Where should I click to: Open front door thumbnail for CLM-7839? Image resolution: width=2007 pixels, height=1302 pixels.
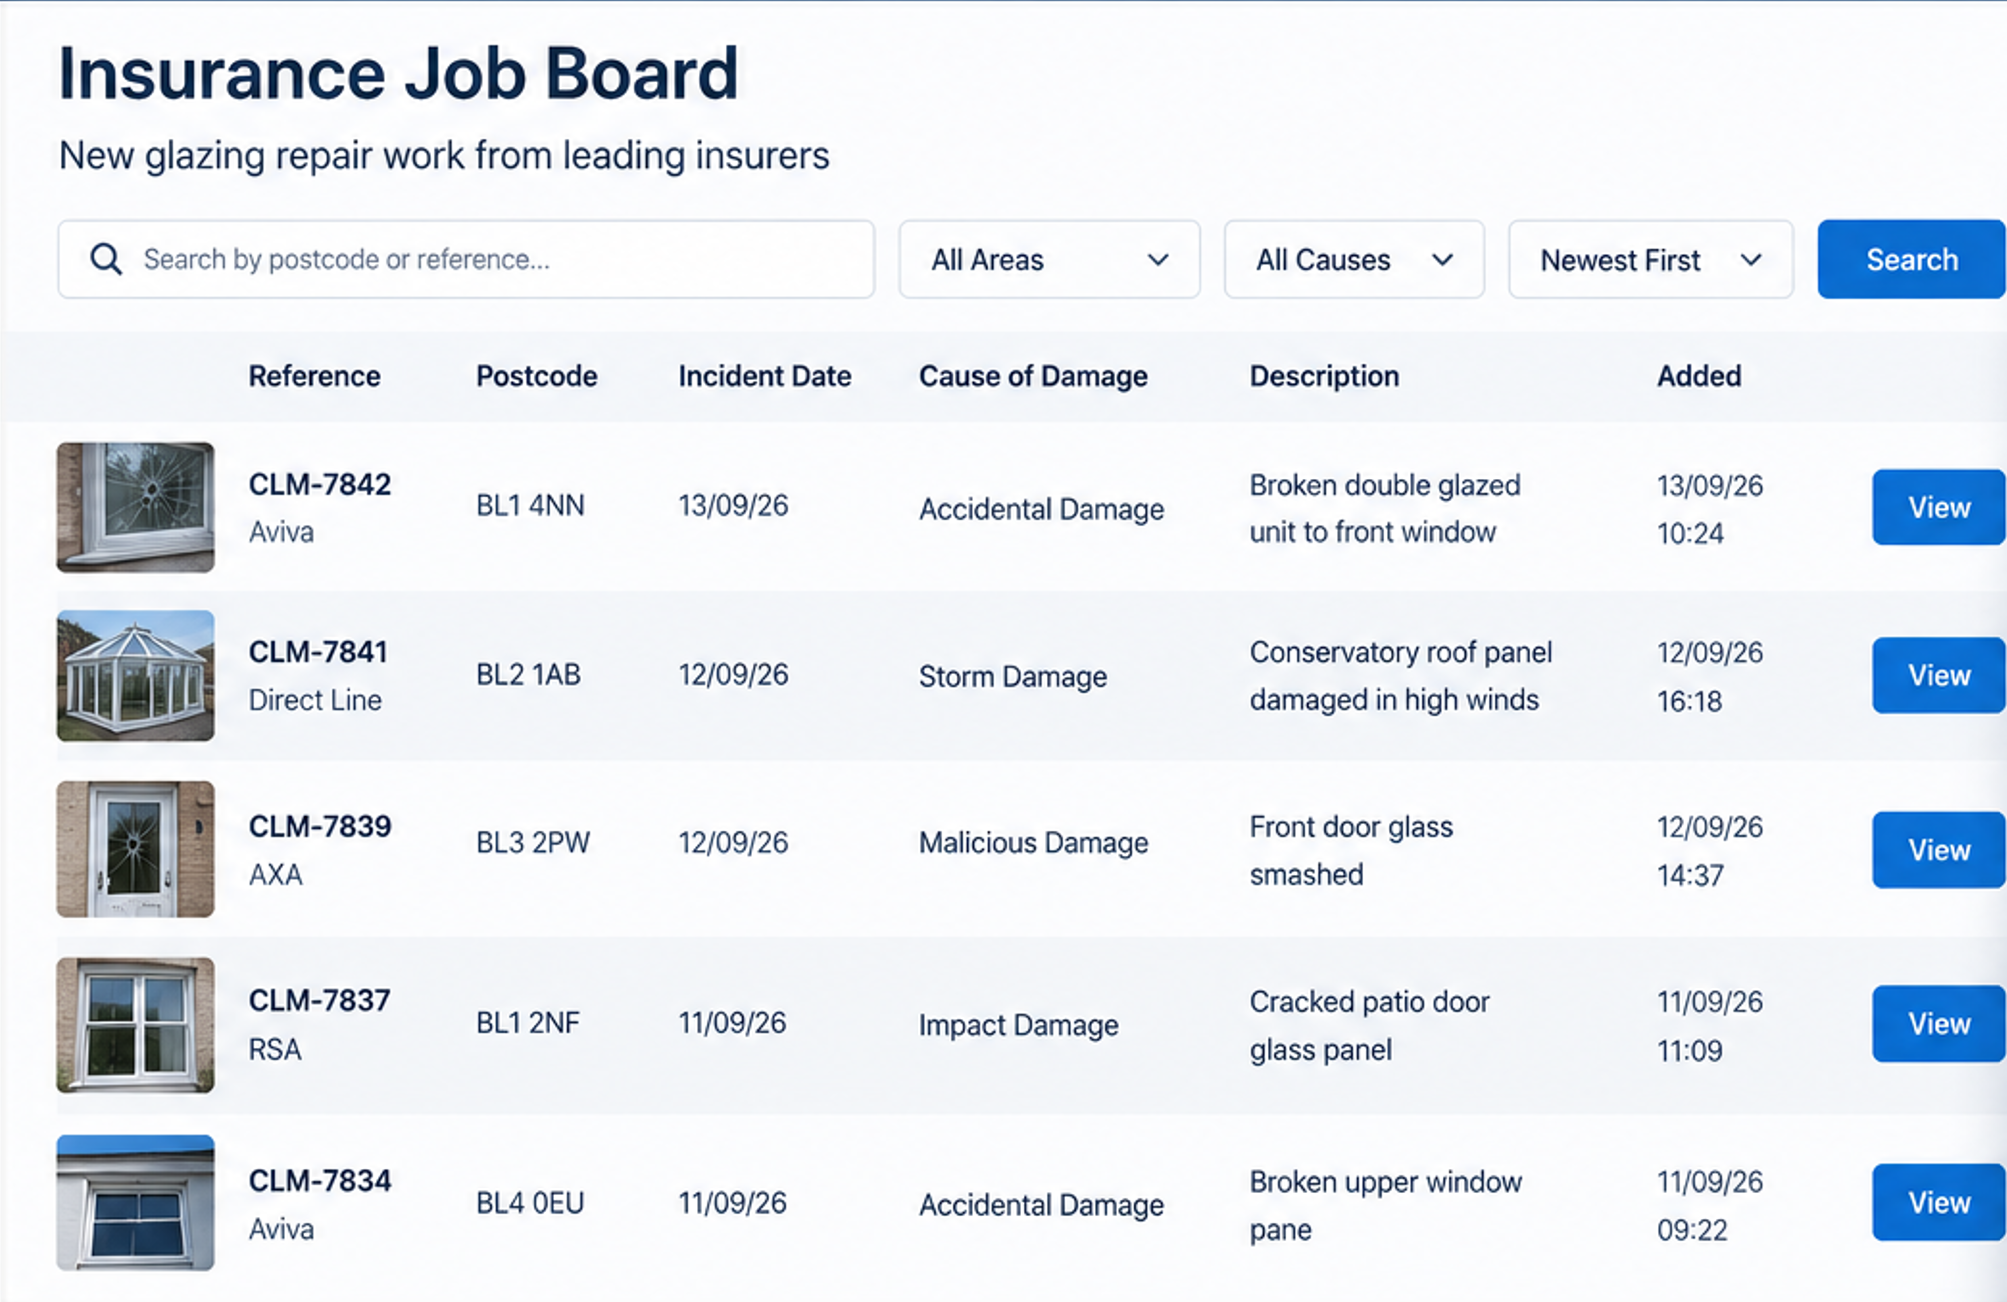pos(135,849)
